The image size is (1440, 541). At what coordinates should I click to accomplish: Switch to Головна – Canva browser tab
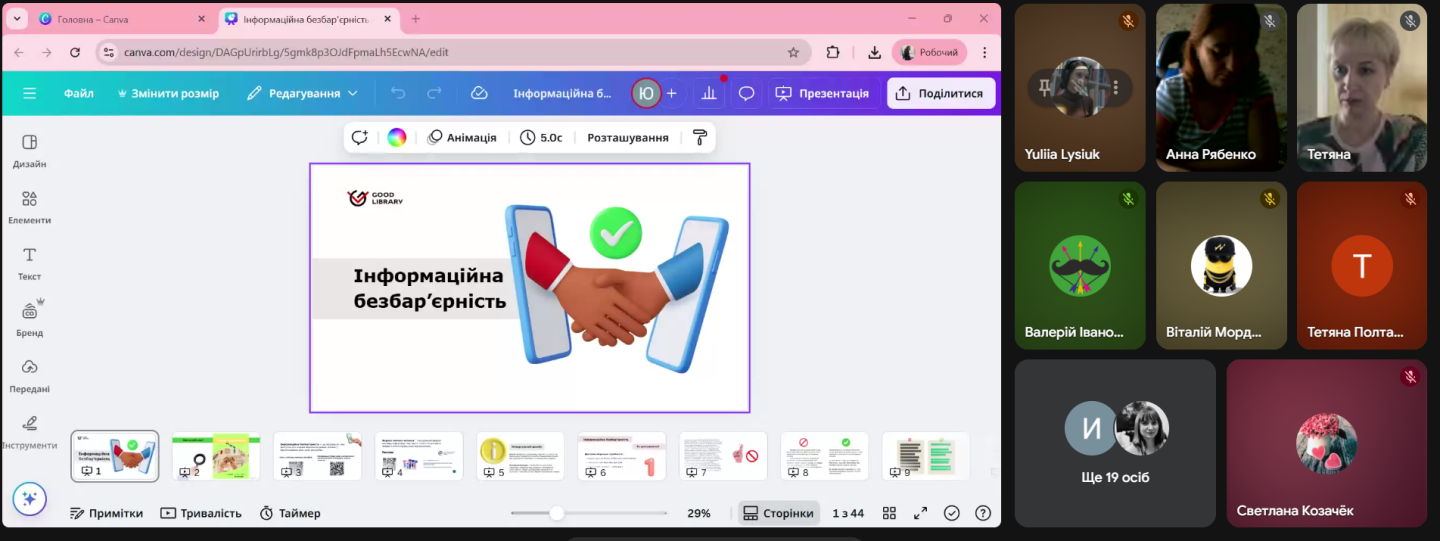click(x=123, y=19)
